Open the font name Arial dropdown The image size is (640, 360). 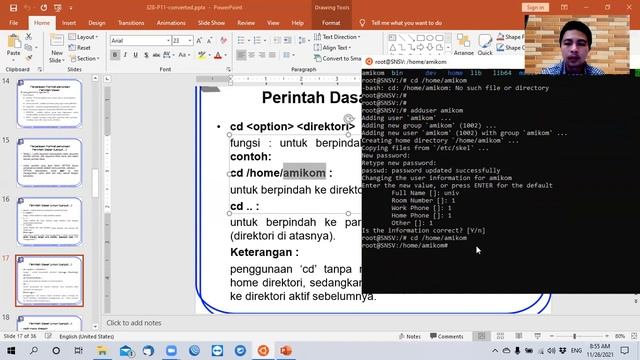click(x=168, y=40)
